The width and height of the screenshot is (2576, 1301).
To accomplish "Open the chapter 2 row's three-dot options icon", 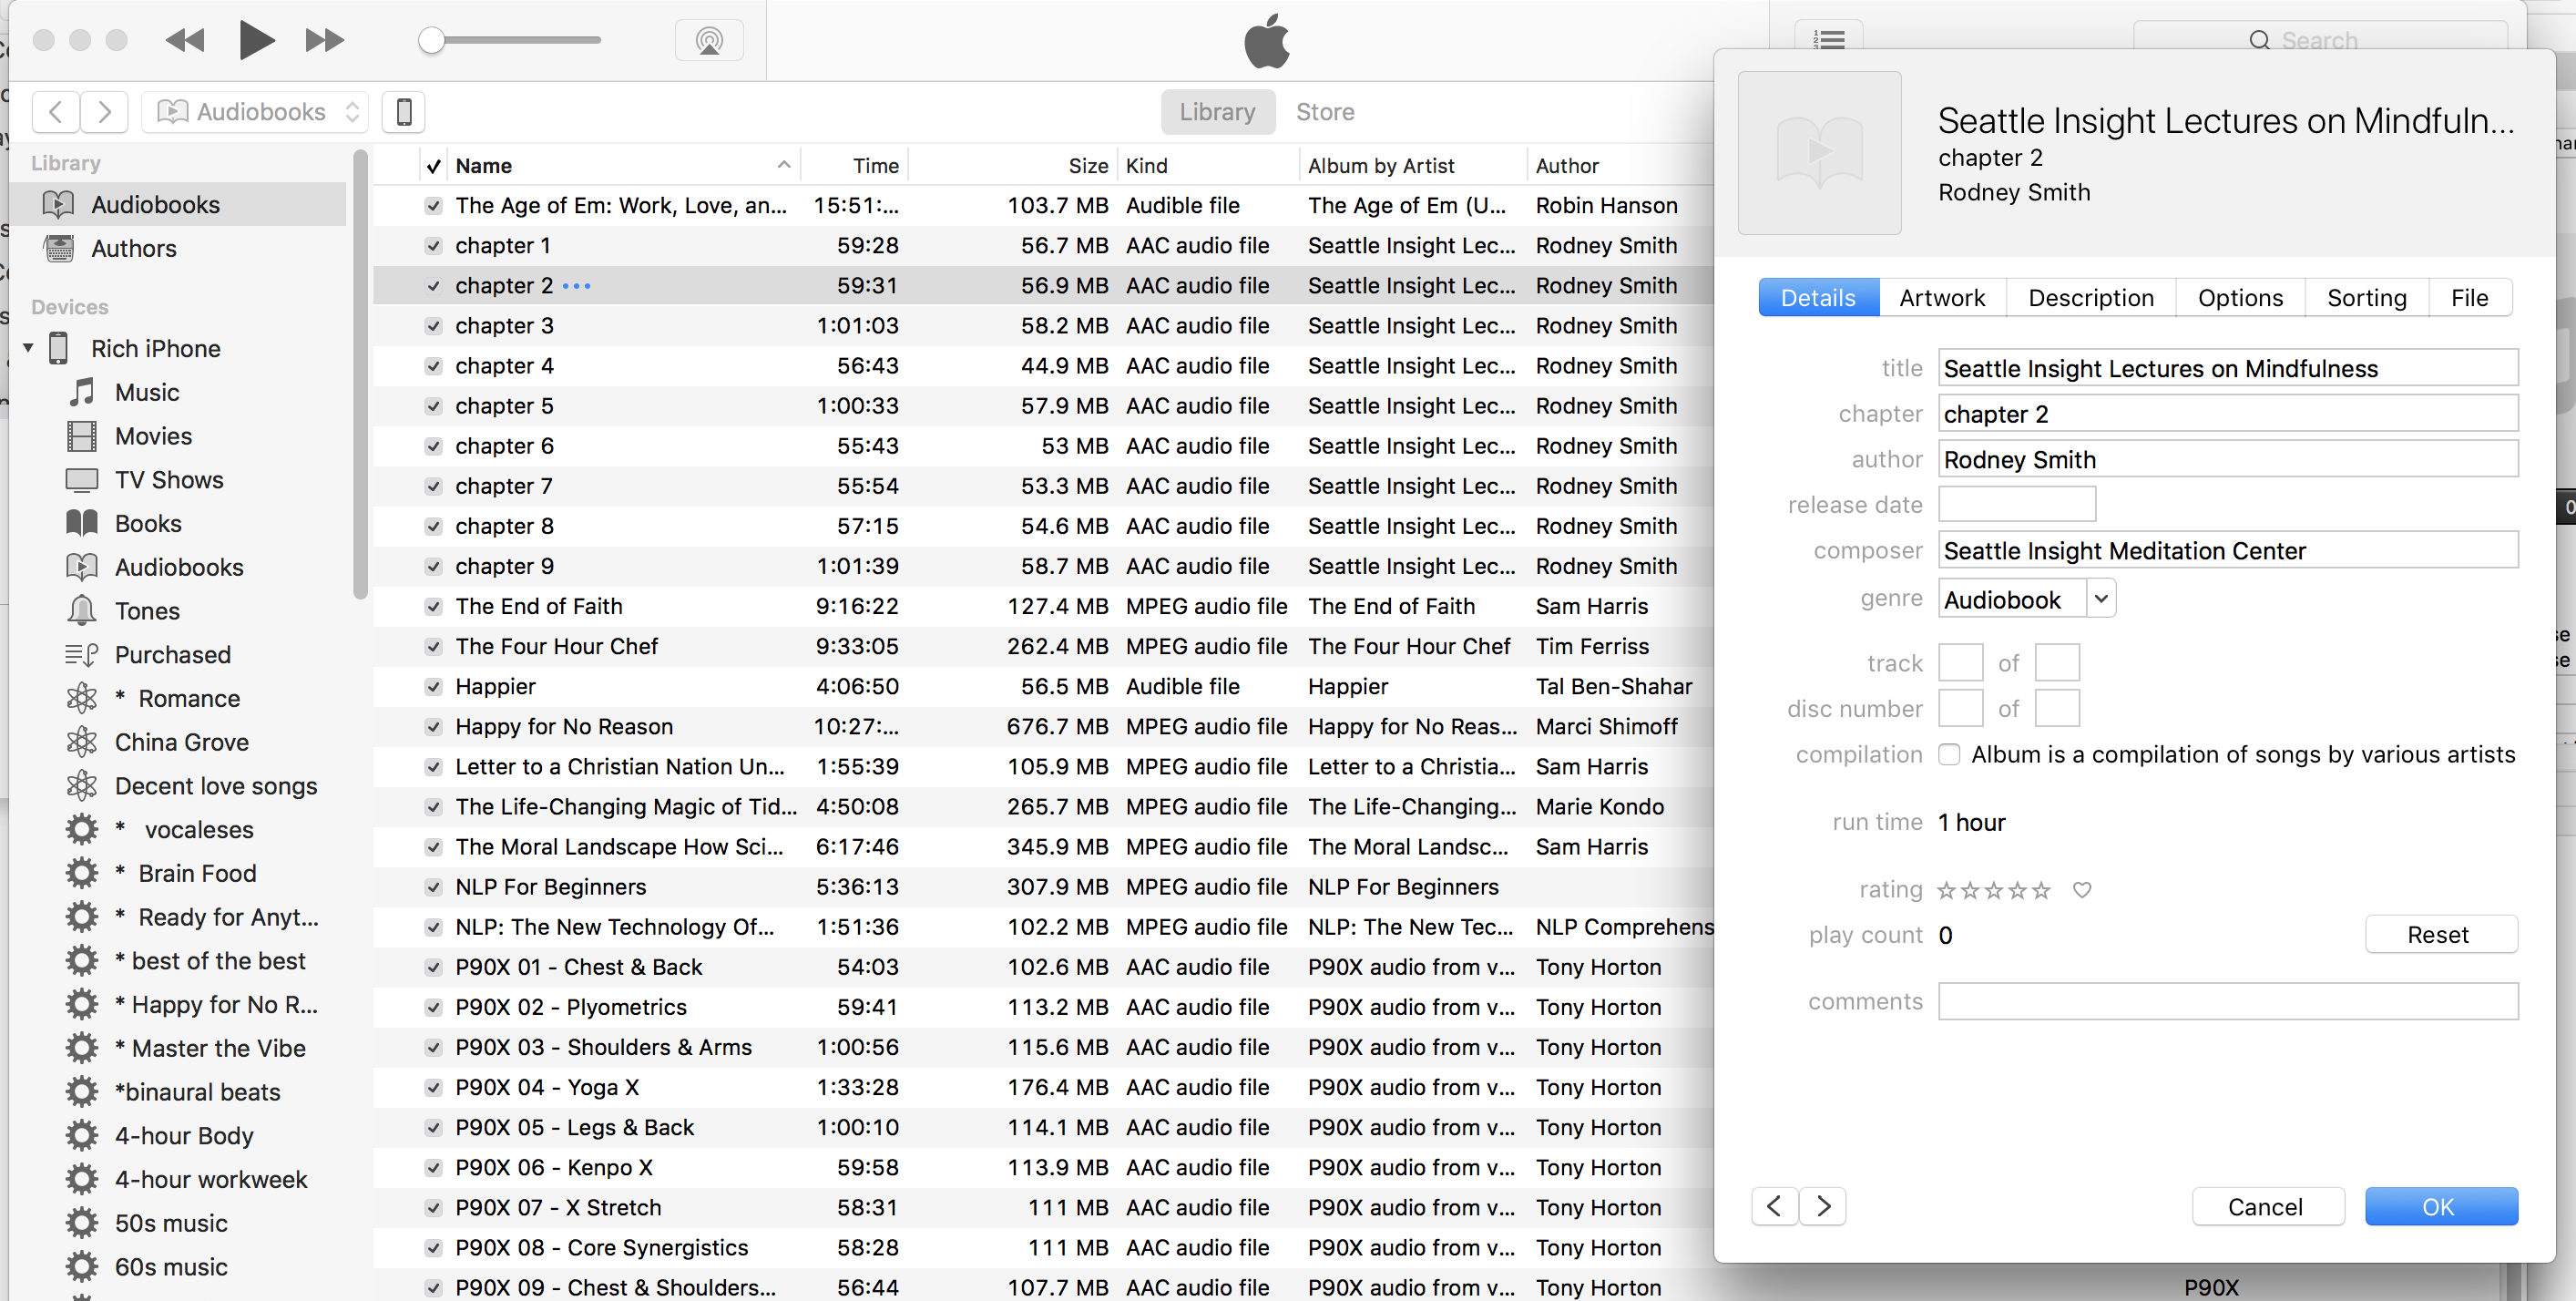I will [577, 286].
